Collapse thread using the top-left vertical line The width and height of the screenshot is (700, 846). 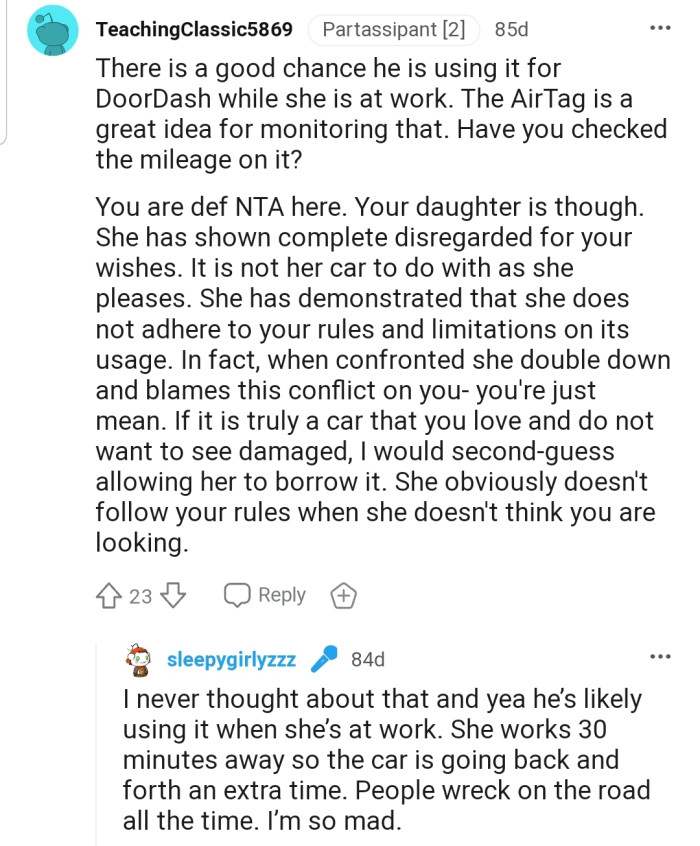point(4,70)
